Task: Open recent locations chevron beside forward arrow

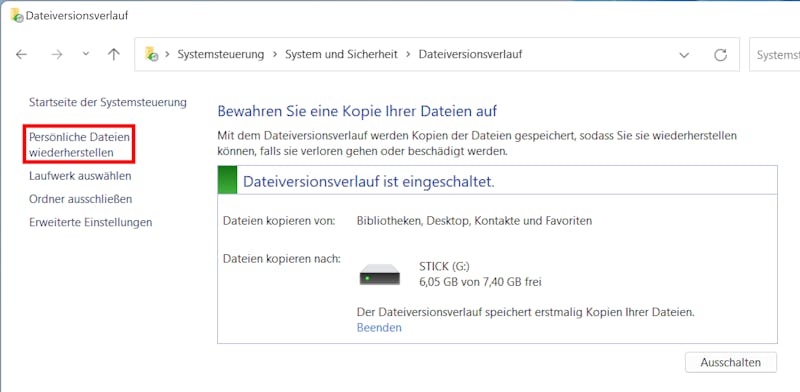Action: click(x=86, y=54)
